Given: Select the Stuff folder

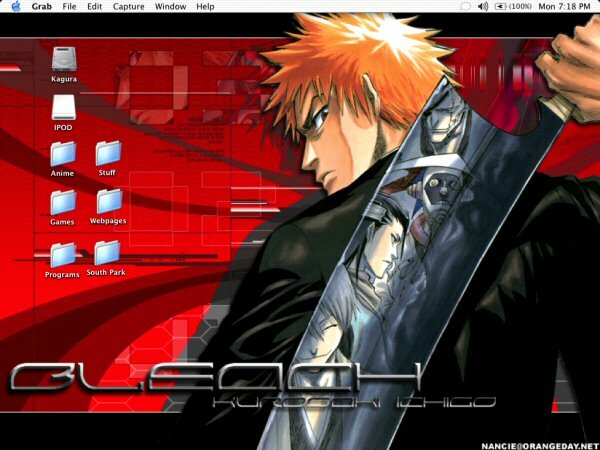Looking at the screenshot, I should coord(108,153).
